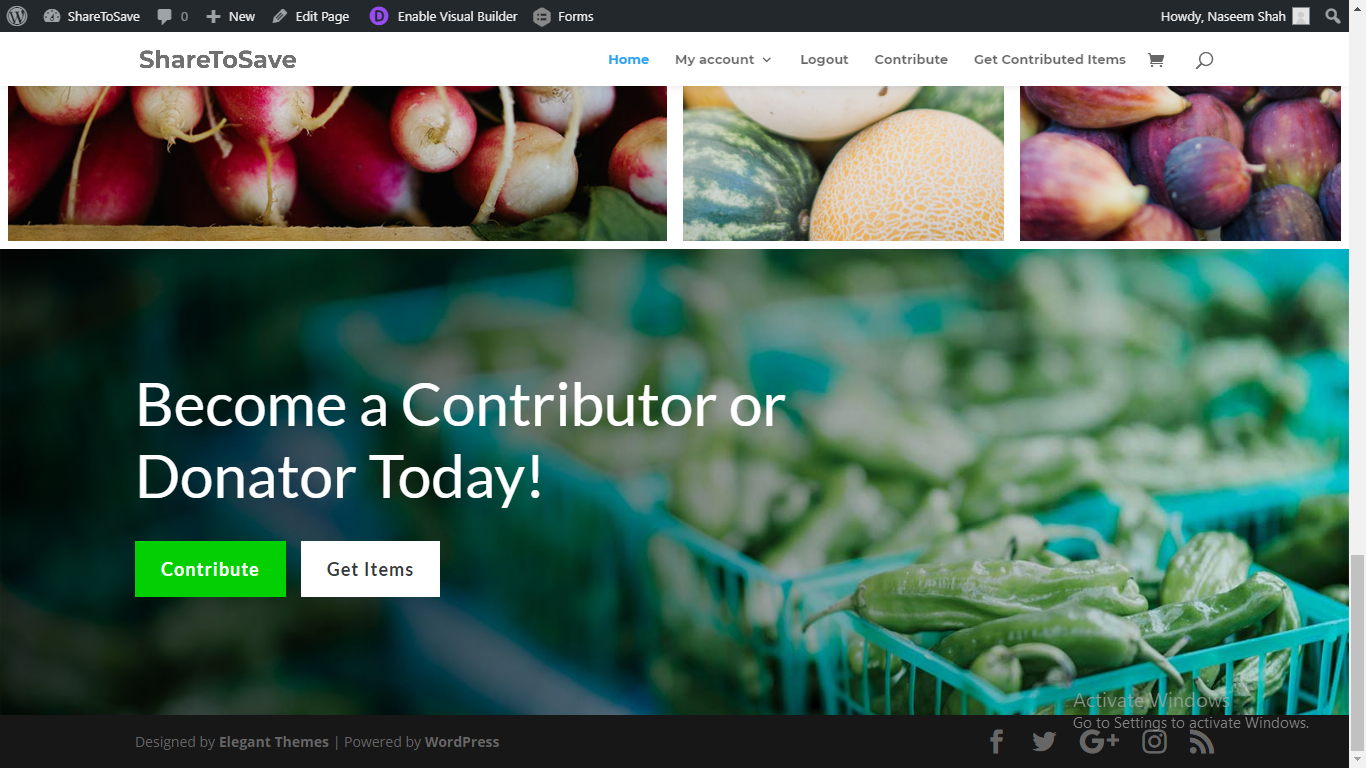Open the Elegant Themes link
1366x768 pixels.
274,742
